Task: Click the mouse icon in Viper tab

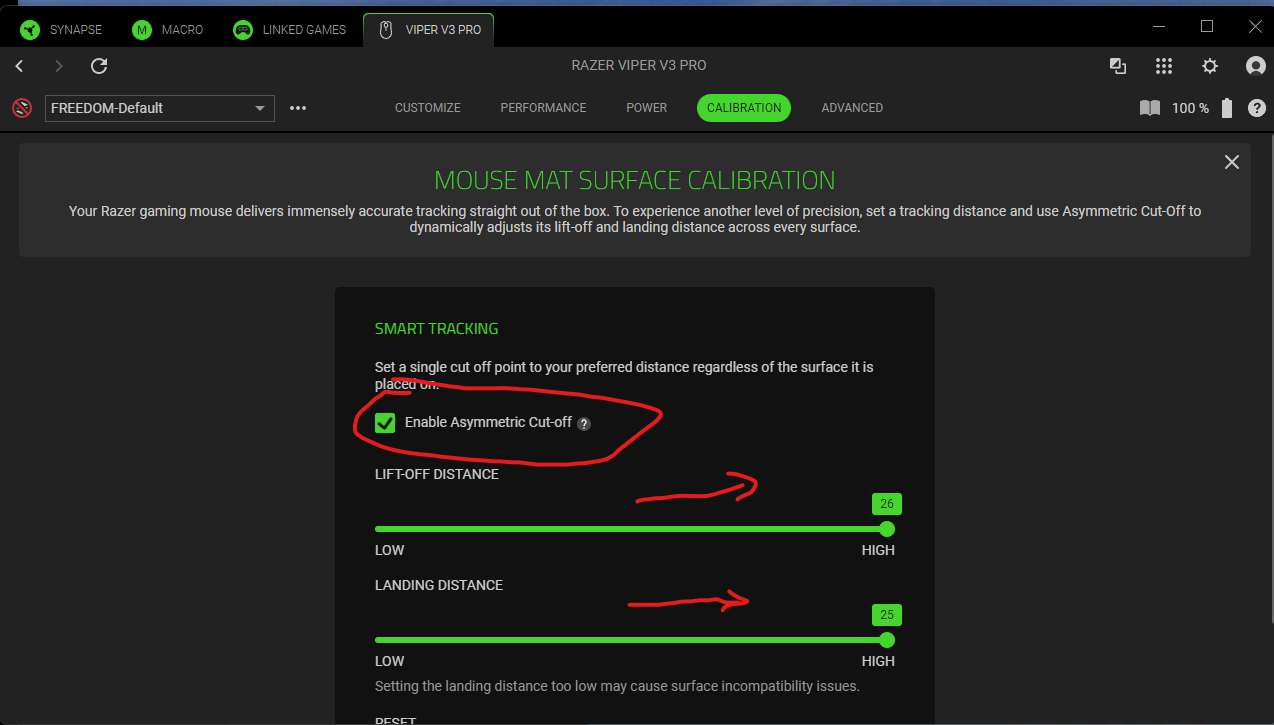Action: 386,29
